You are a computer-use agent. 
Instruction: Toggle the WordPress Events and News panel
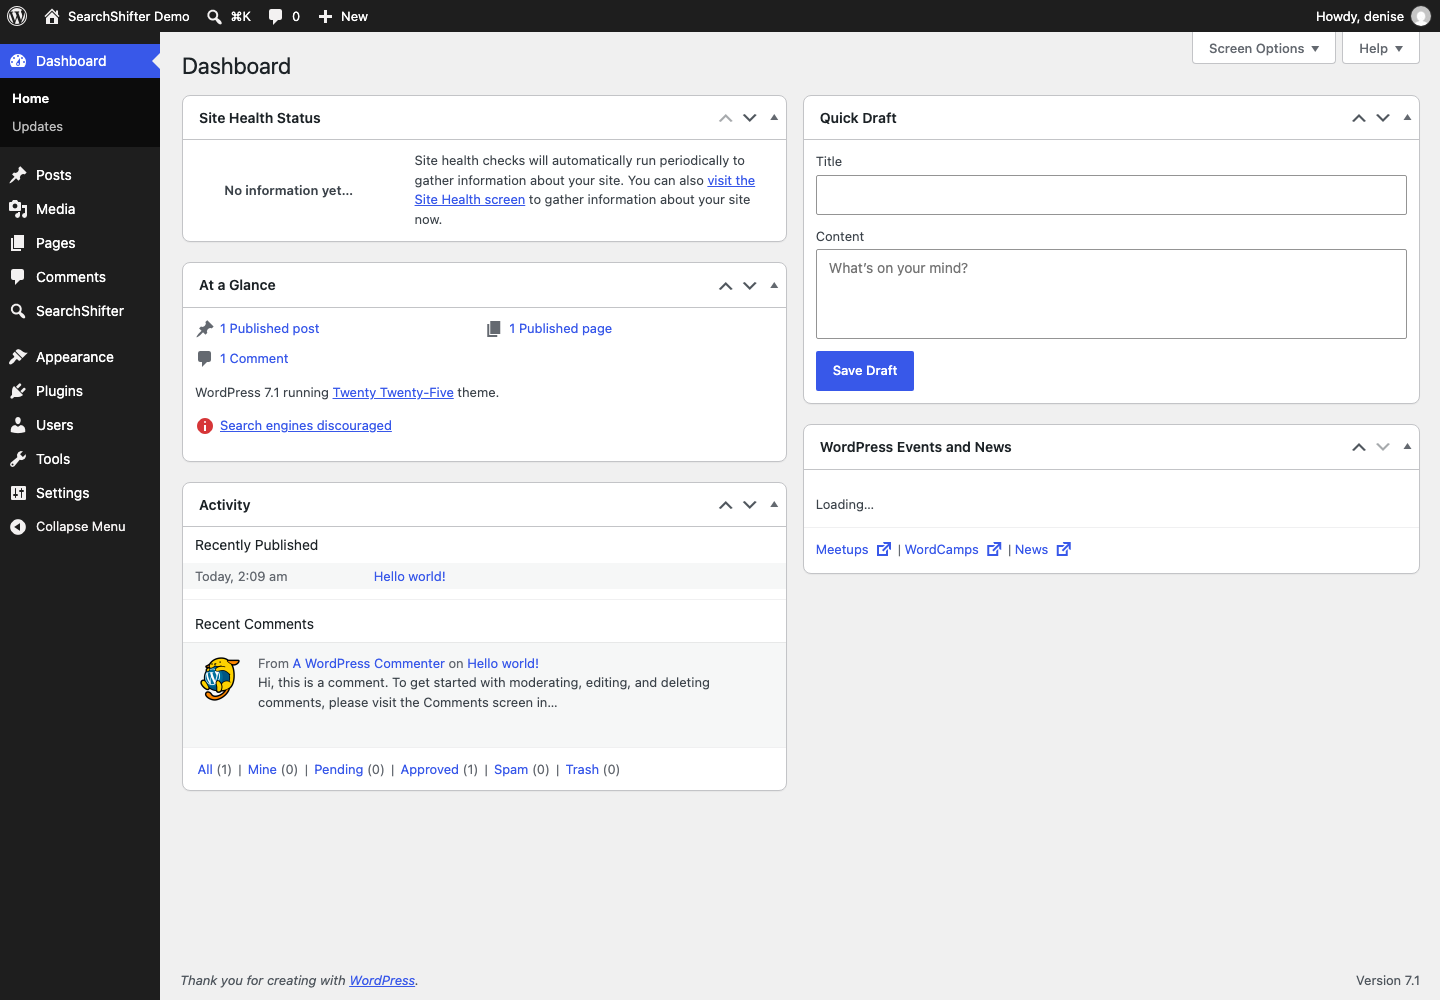pos(1407,447)
